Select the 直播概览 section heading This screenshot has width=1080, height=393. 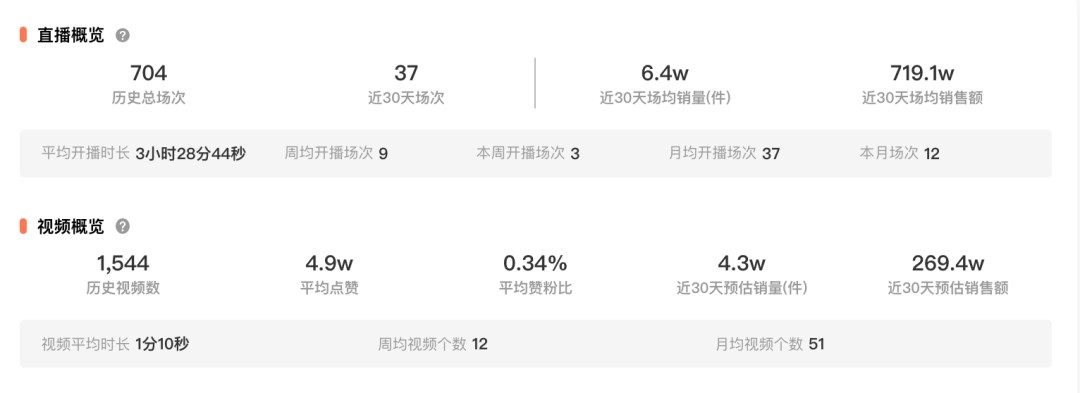pos(71,35)
